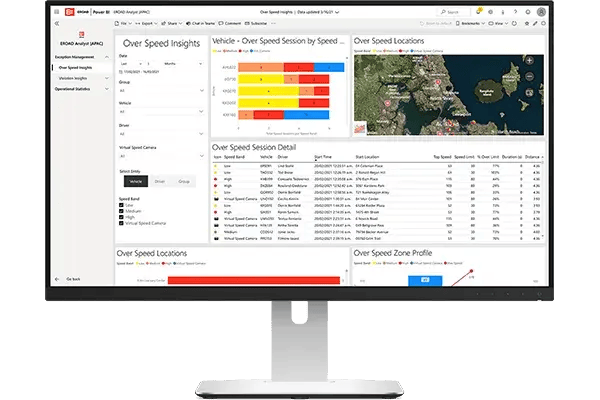Click the Comment button
The image size is (600, 400).
coord(230,23)
